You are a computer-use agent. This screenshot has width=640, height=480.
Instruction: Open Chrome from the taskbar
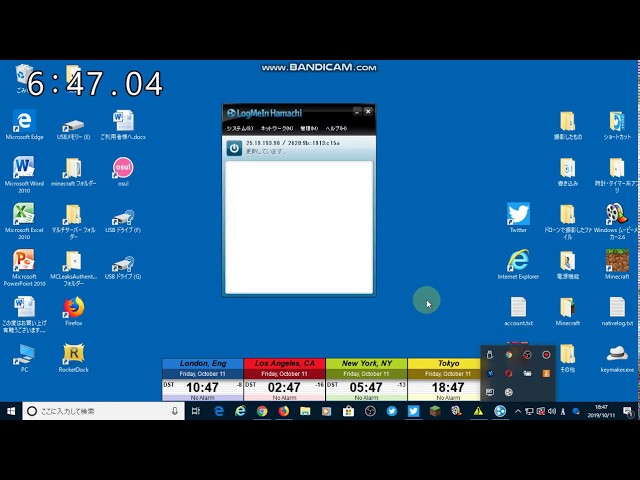(262, 411)
